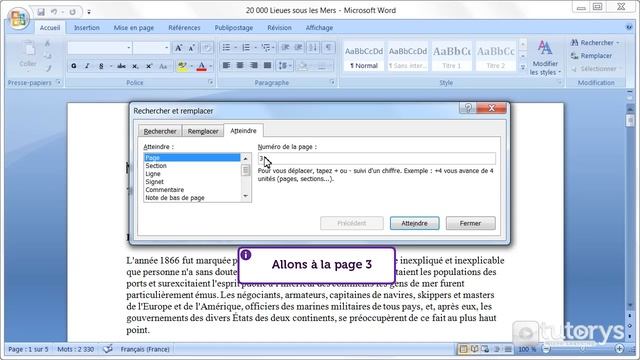Open the font size dropdown

point(167,48)
